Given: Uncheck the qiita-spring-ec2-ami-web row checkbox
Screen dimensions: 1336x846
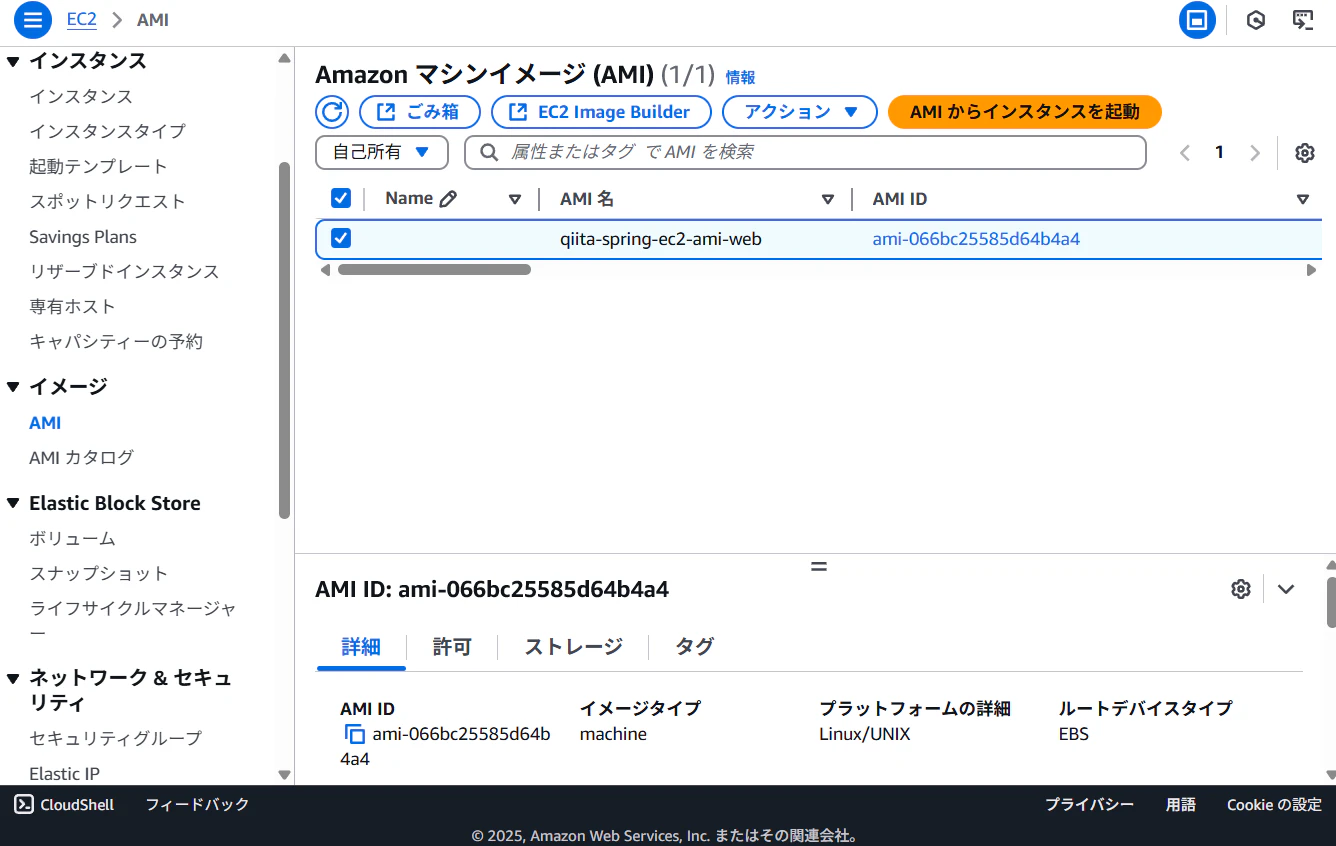Looking at the screenshot, I should (x=341, y=238).
